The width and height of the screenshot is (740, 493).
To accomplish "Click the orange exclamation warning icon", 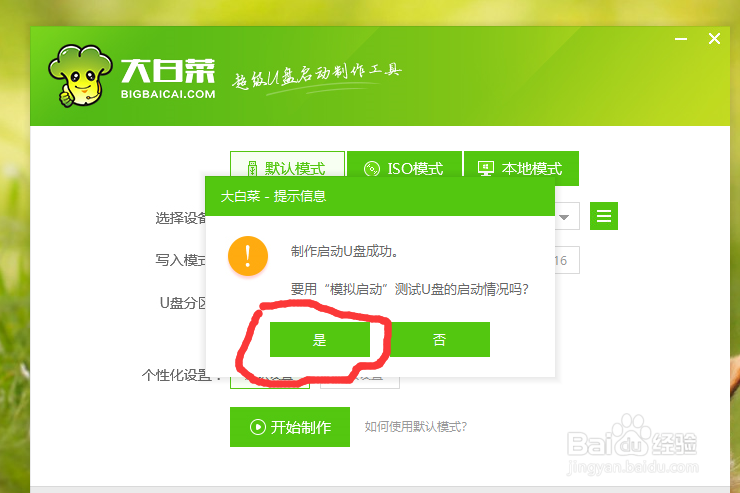I will (248, 256).
